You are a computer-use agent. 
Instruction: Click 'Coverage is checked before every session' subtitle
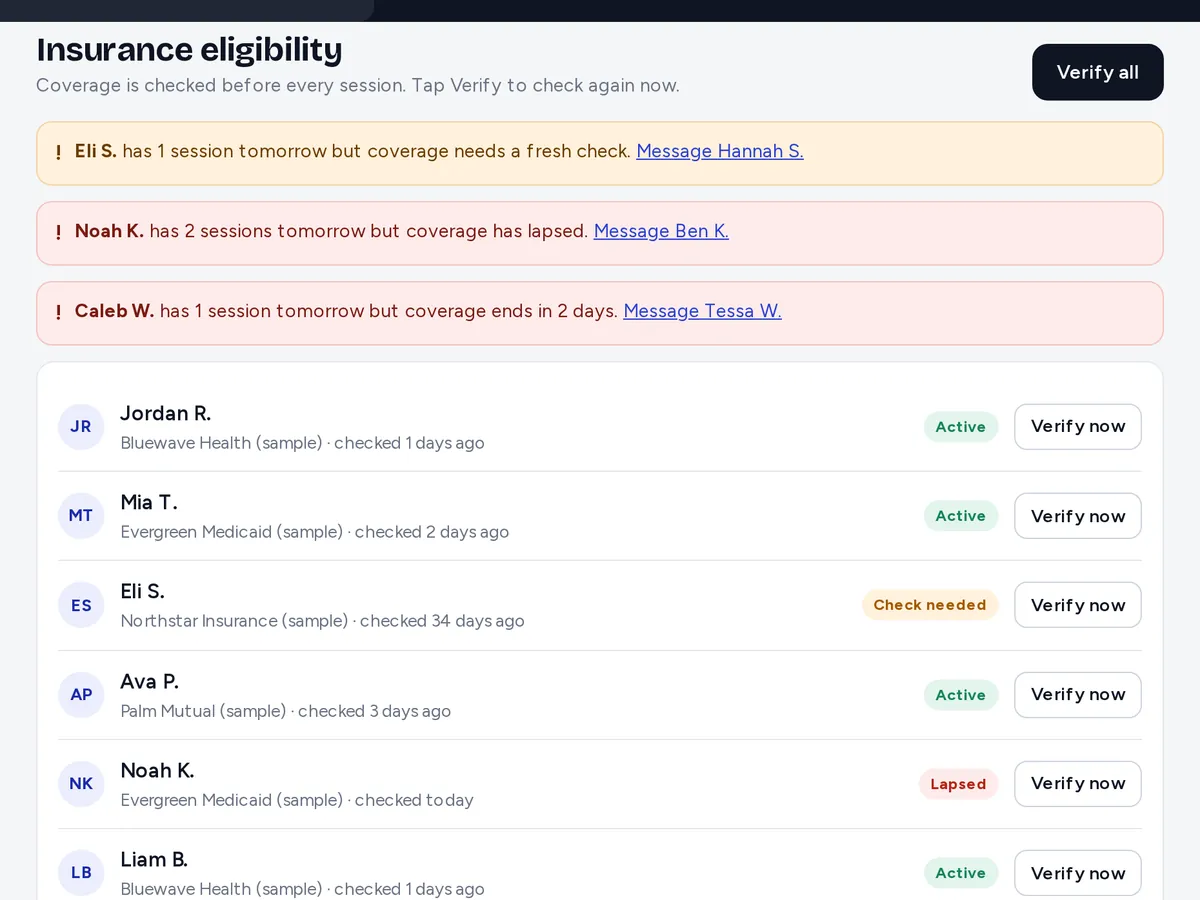(x=358, y=85)
